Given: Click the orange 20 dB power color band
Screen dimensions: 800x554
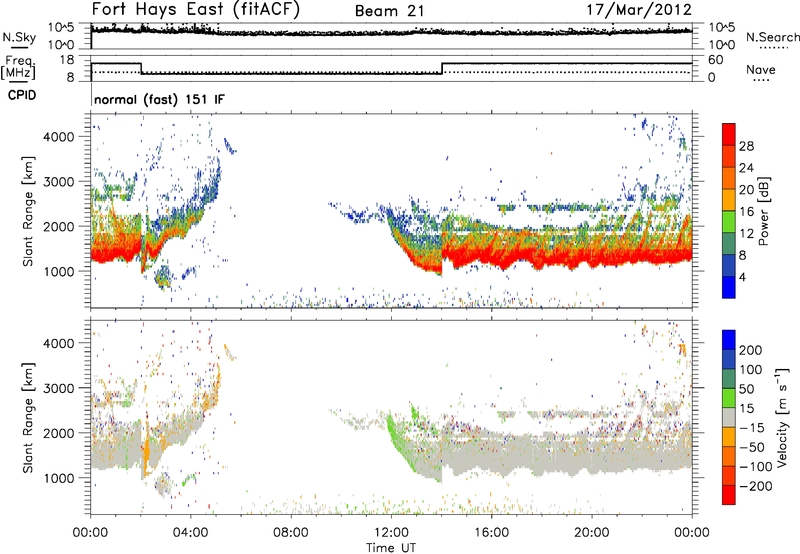Looking at the screenshot, I should tap(729, 178).
